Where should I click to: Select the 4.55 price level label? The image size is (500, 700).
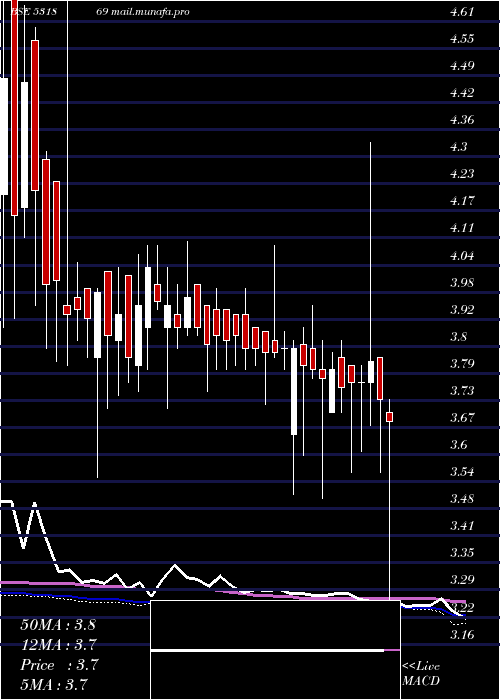tap(462, 39)
